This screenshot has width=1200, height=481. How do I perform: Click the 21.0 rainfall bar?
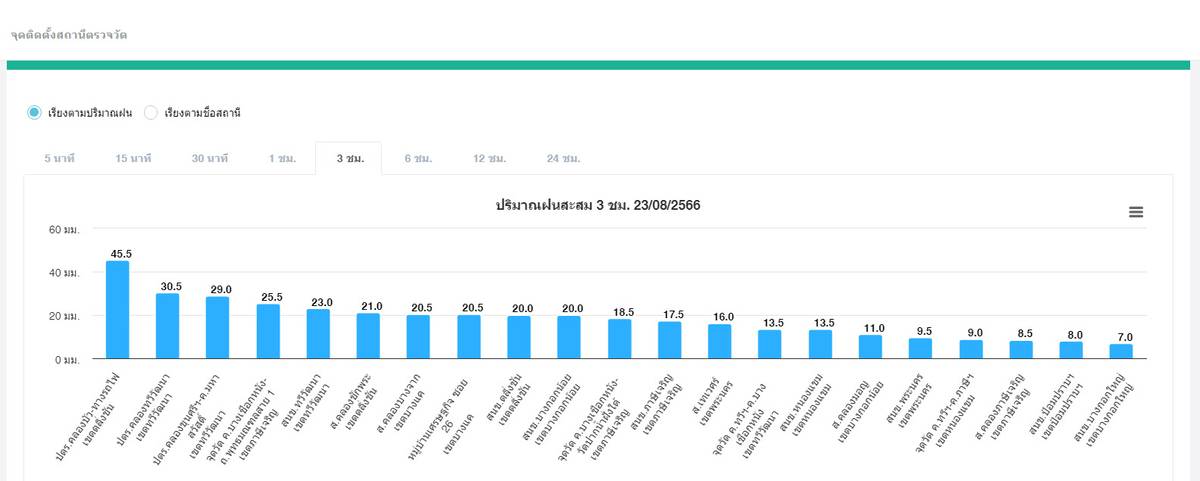(x=368, y=336)
